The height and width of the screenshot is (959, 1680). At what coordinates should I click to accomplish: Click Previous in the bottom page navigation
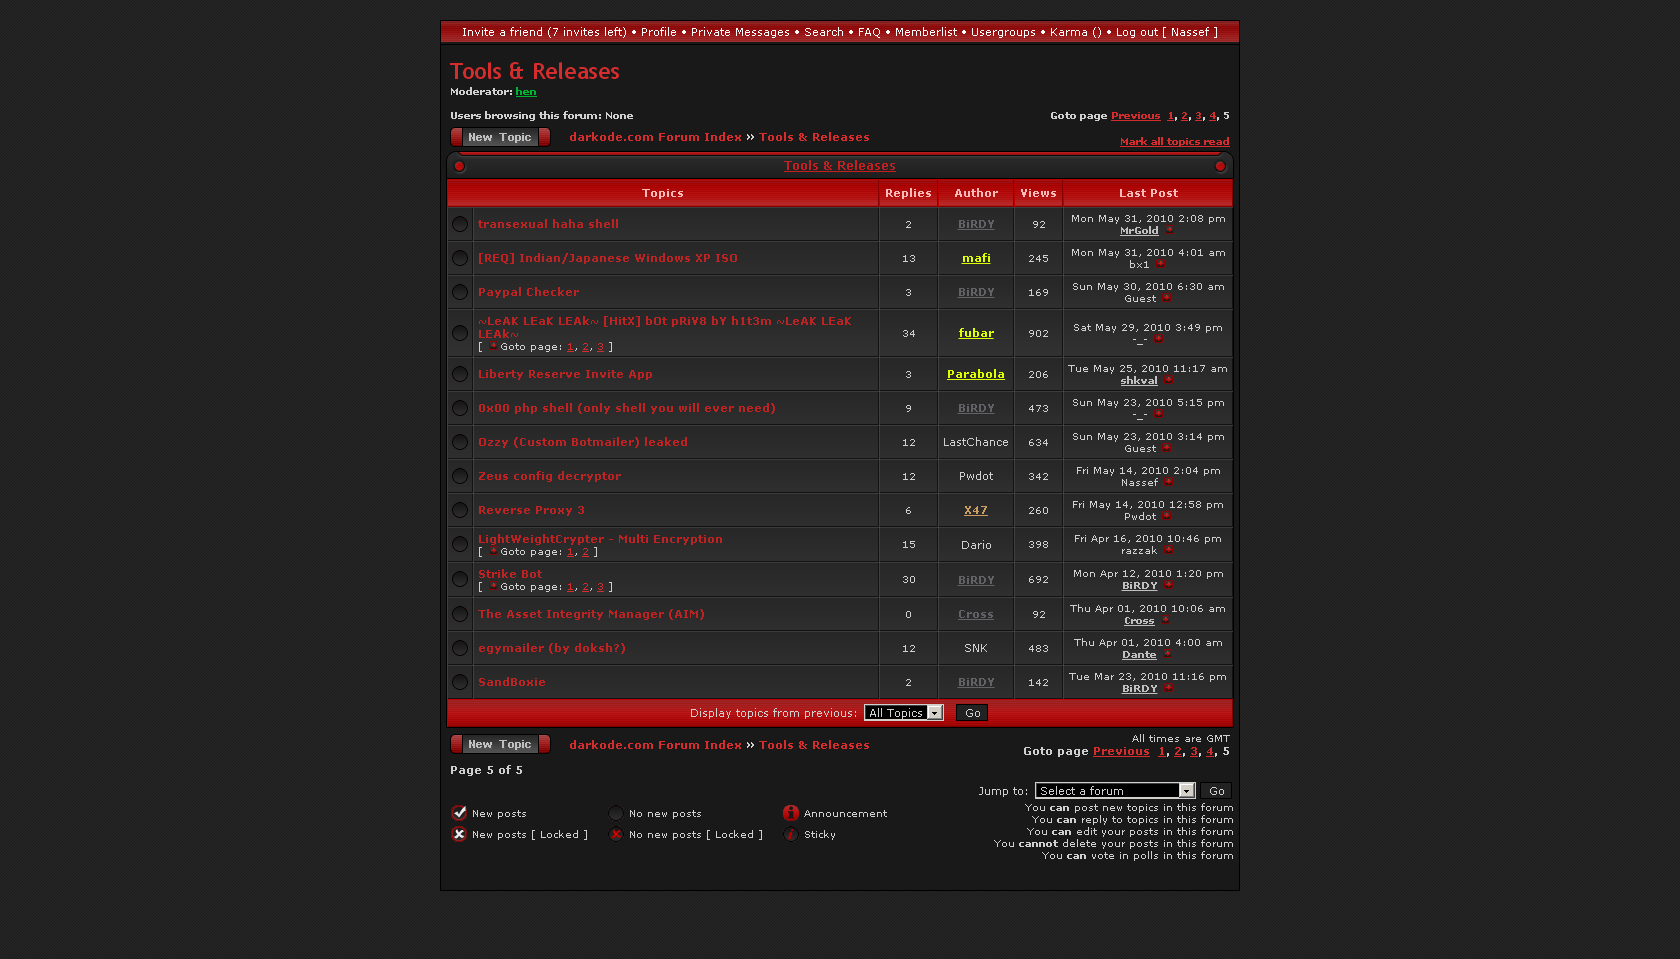[1121, 752]
